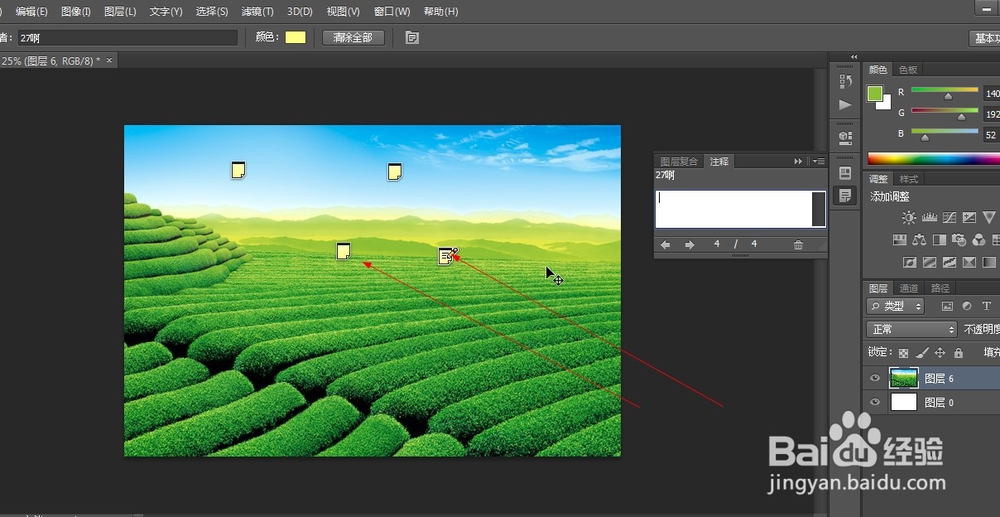Add a Photo Filter adjustment
The width and height of the screenshot is (1000, 517).
(959, 240)
